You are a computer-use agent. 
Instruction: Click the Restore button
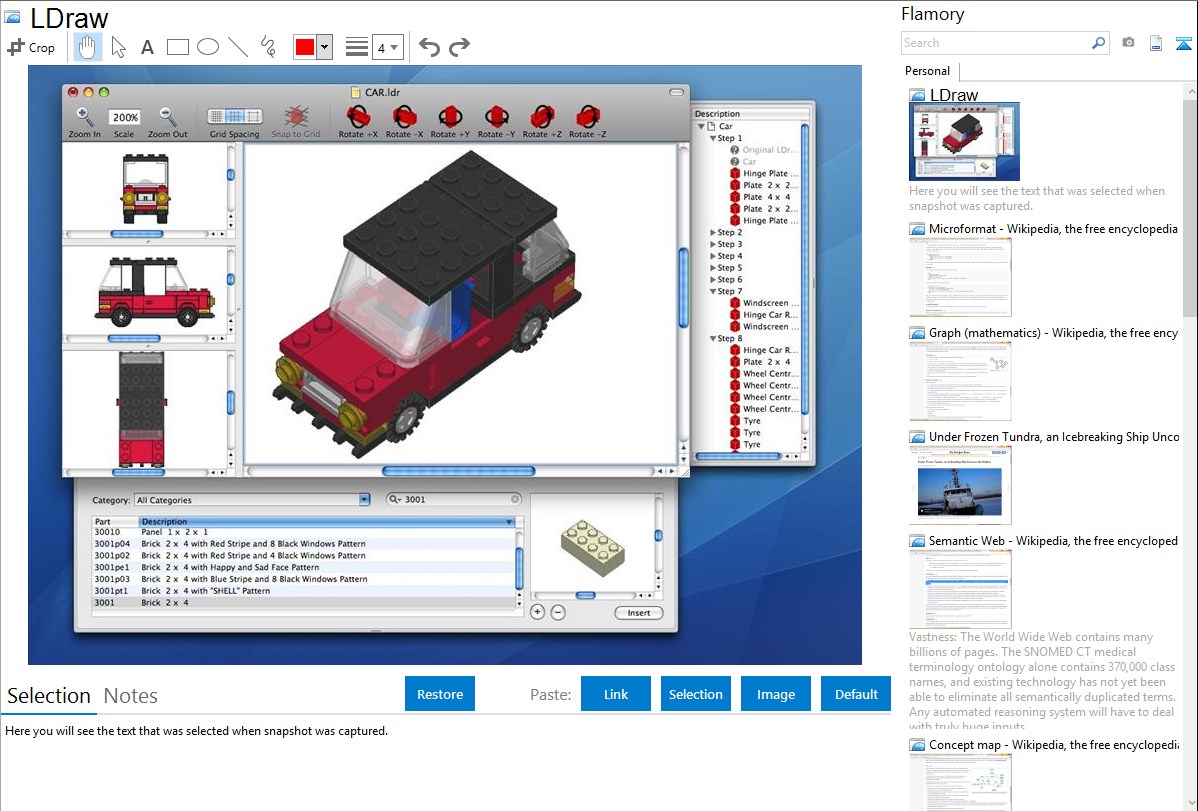tap(440, 694)
